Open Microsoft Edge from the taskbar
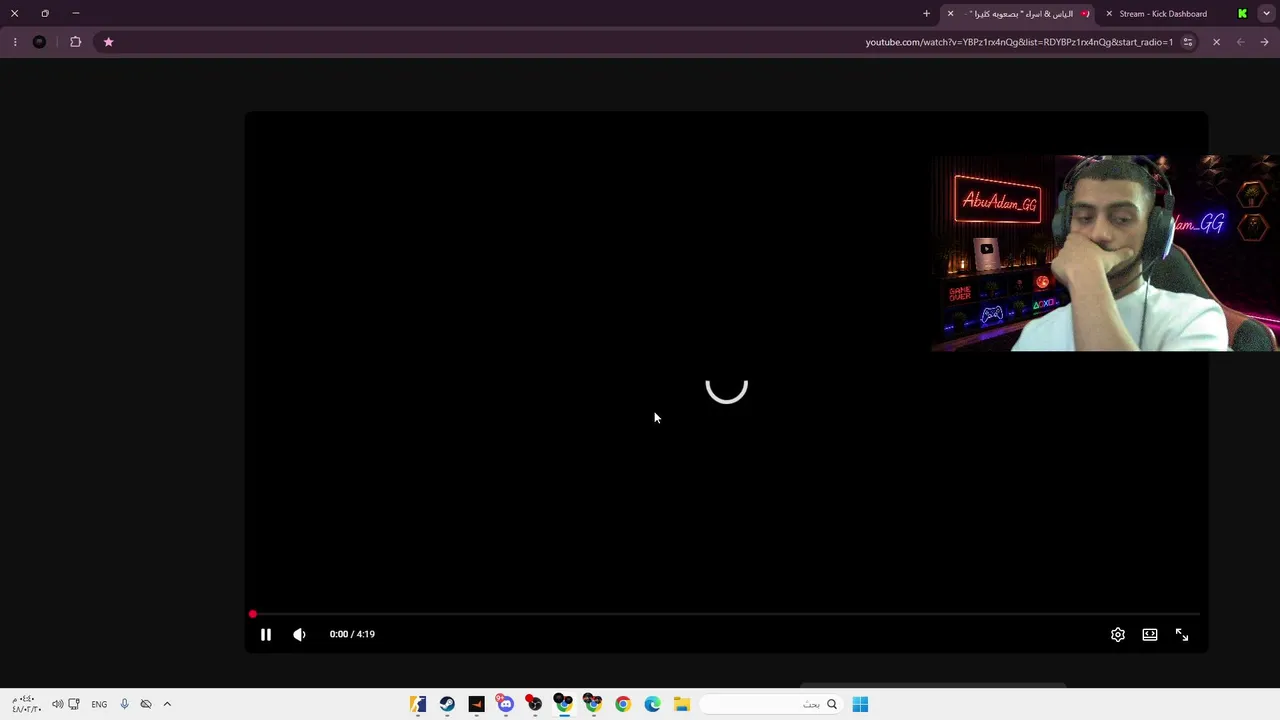1280x720 pixels. pyautogui.click(x=652, y=704)
